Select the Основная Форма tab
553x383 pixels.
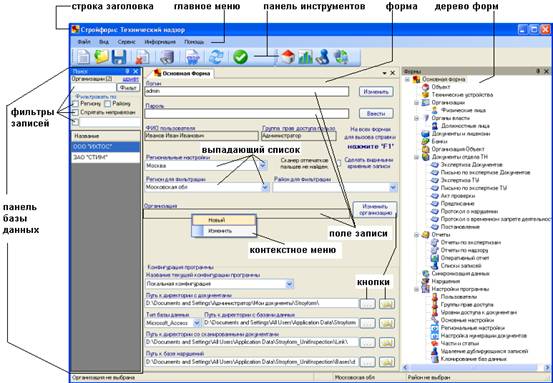pyautogui.click(x=182, y=73)
